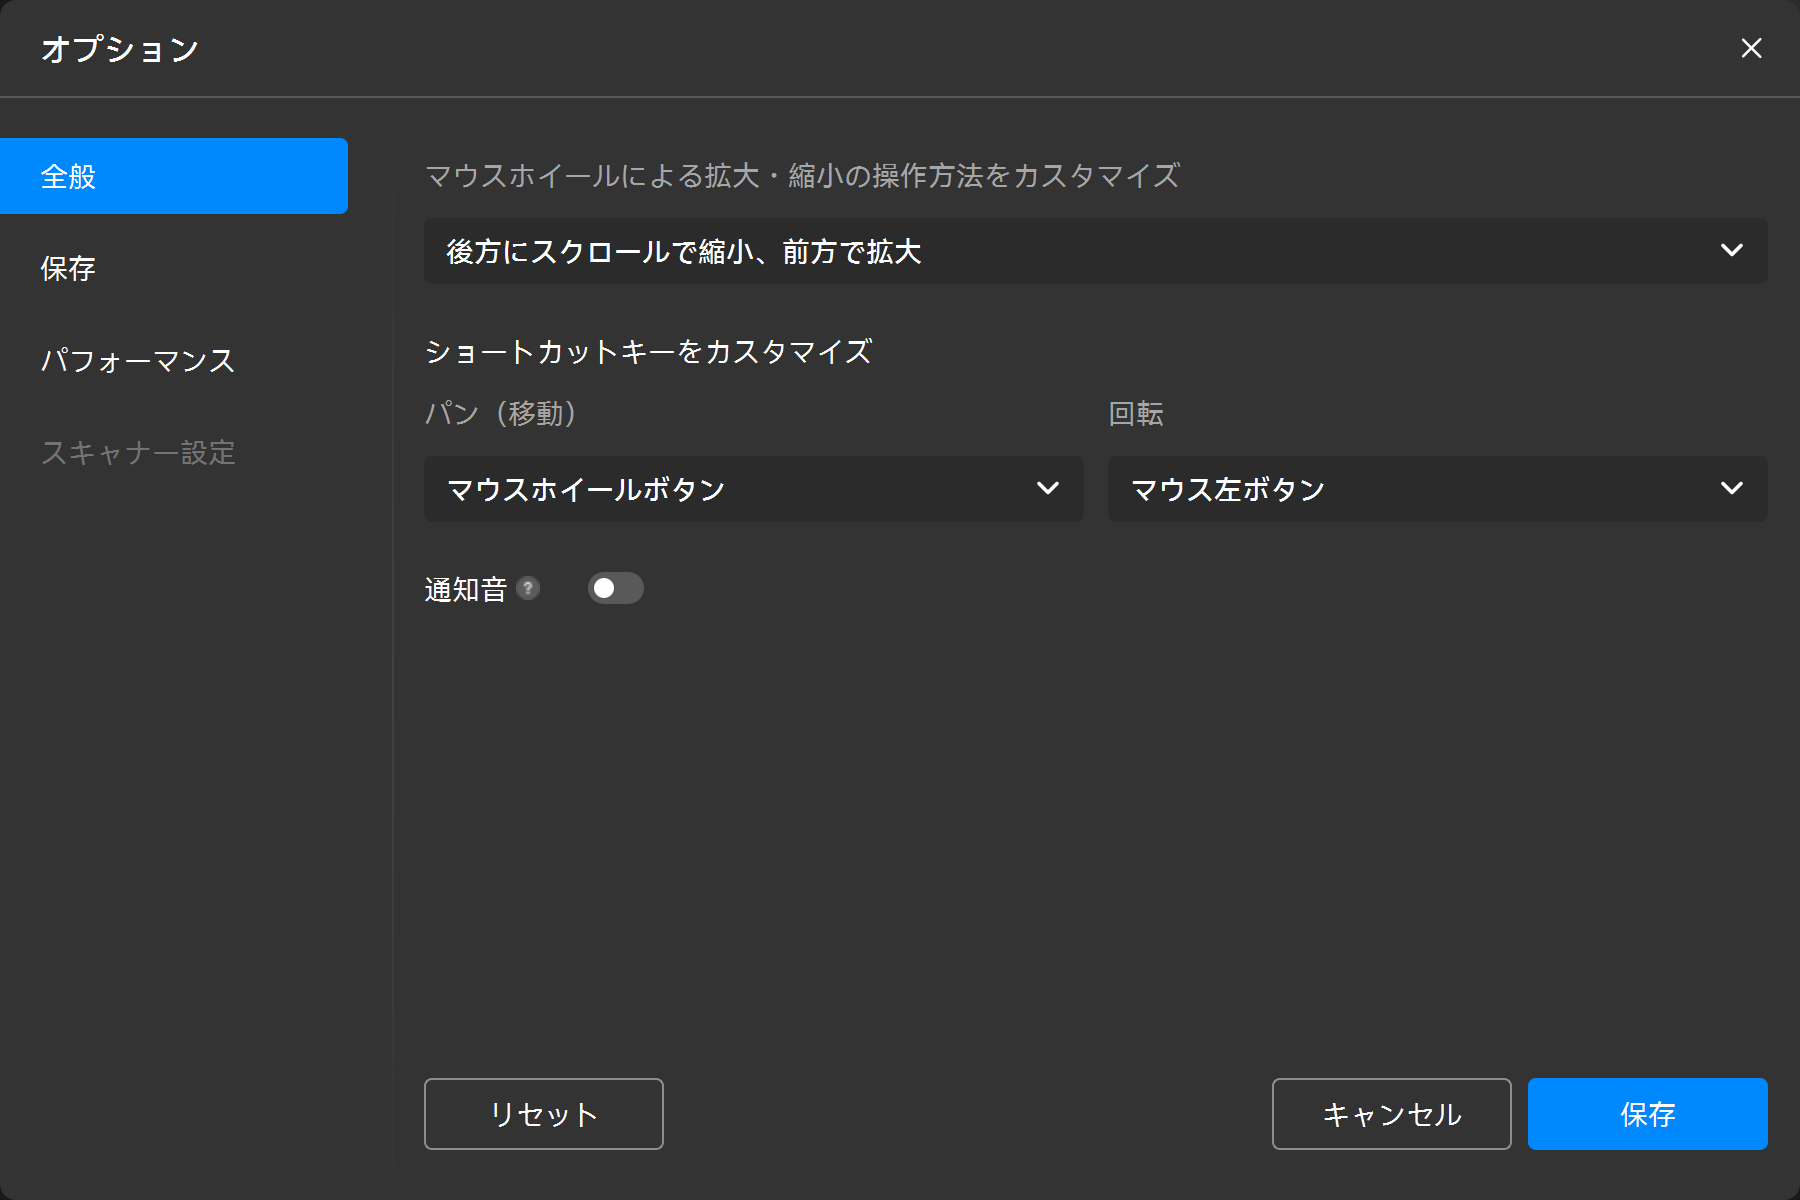Enable the 通知音 notification sound switch
This screenshot has width=1800, height=1200.
click(615, 588)
